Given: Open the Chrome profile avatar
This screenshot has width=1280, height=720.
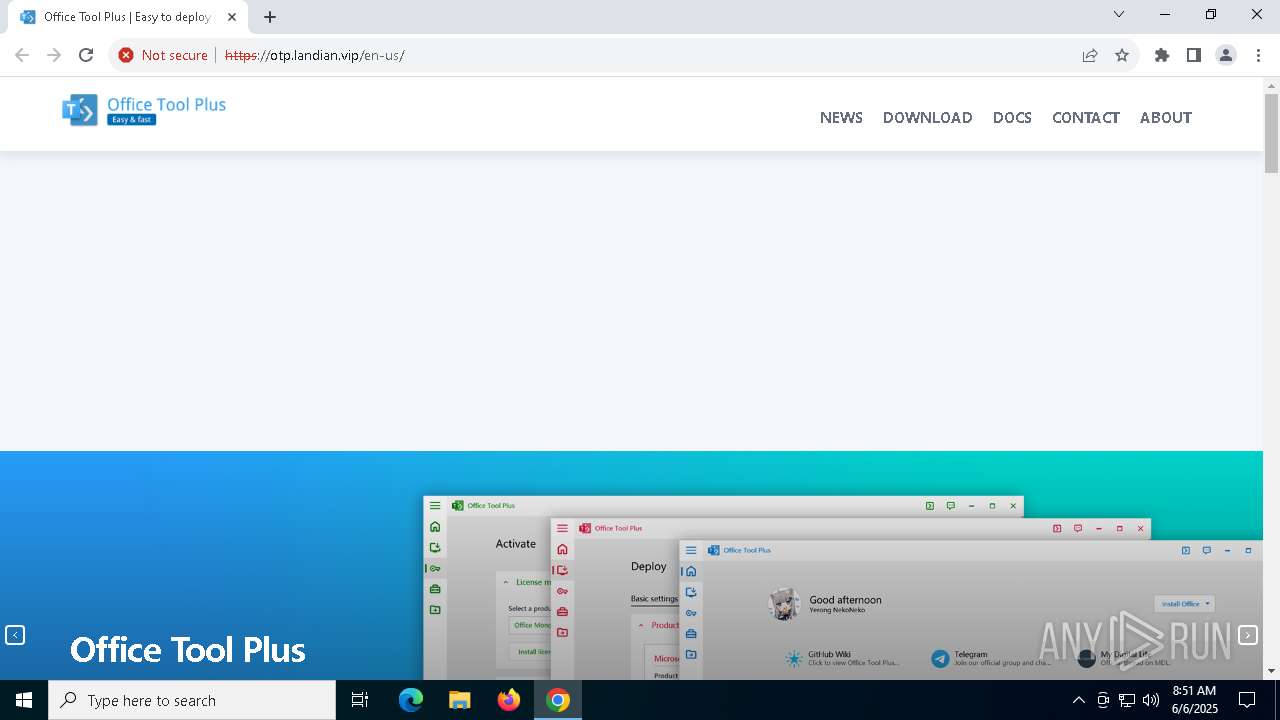Looking at the screenshot, I should point(1226,55).
